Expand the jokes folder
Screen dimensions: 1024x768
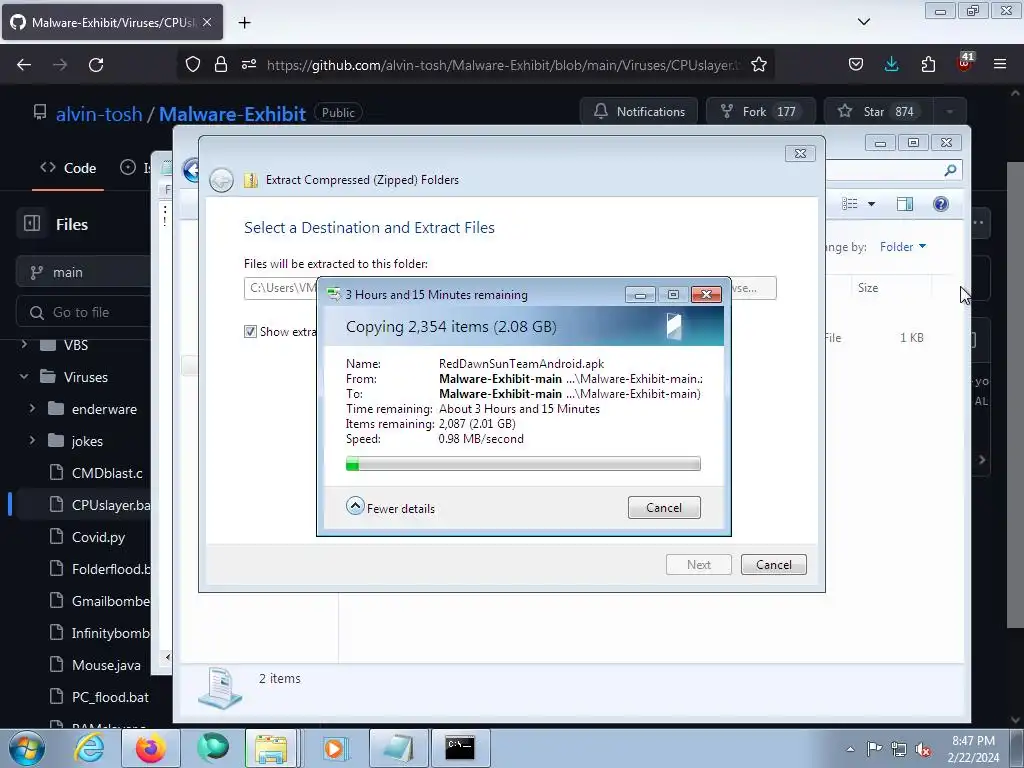(32, 441)
